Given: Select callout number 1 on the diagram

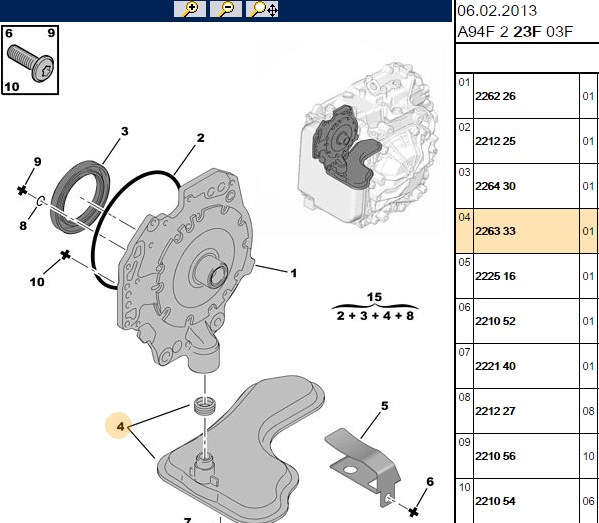Looking at the screenshot, I should pos(293,273).
